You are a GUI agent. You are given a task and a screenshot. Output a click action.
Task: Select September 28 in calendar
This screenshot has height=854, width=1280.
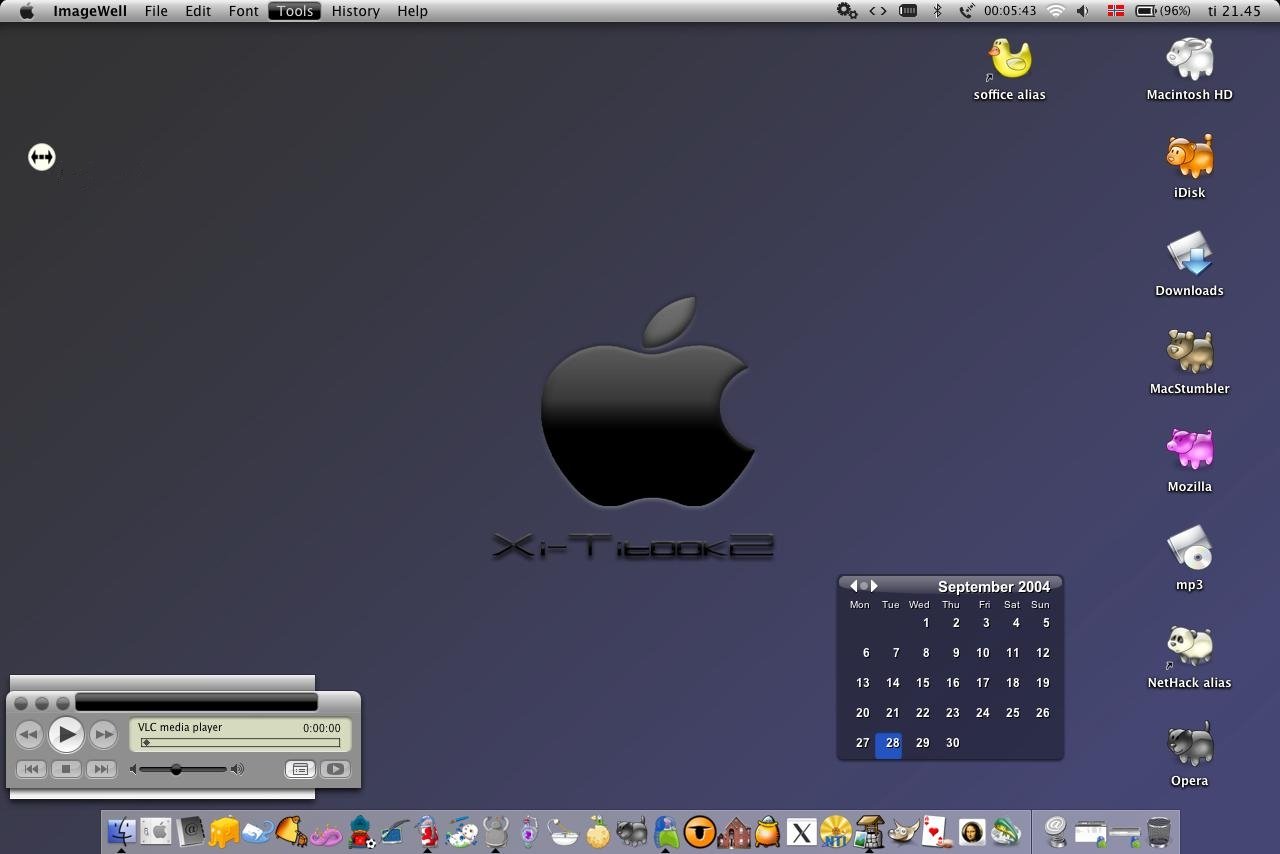click(x=889, y=744)
